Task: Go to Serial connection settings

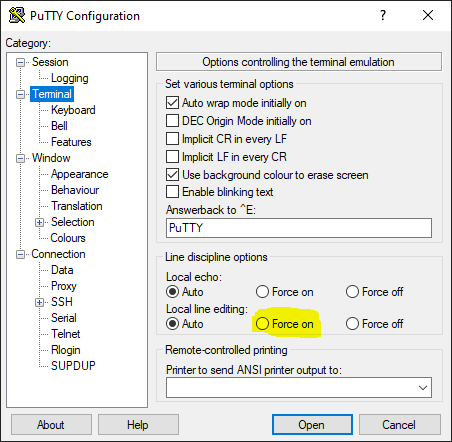Action: [x=64, y=318]
